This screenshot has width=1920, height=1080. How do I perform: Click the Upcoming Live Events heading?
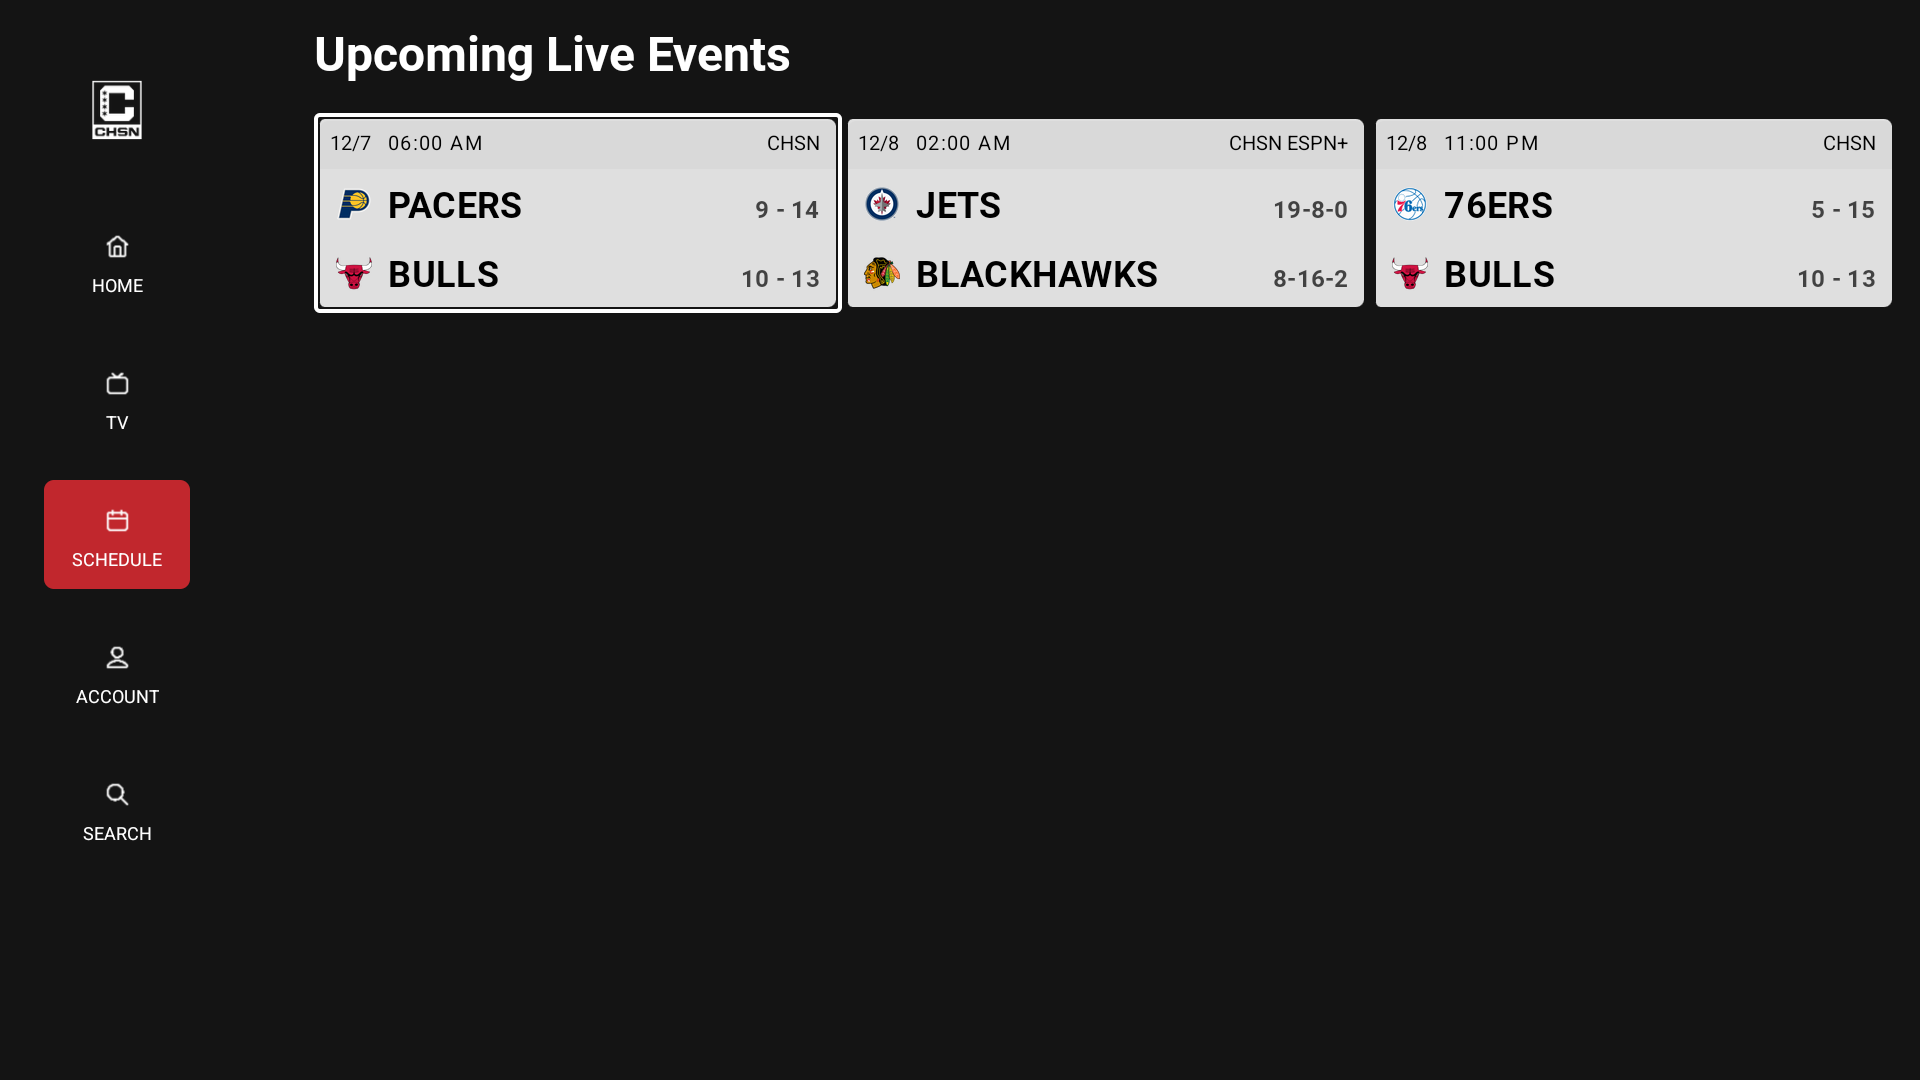pos(552,55)
